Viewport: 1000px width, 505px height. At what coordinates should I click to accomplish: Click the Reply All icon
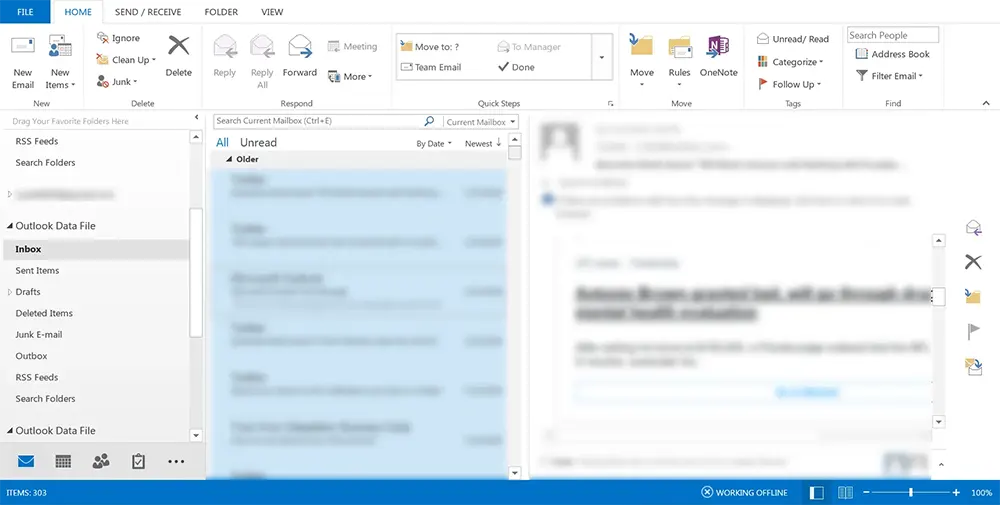[262, 47]
